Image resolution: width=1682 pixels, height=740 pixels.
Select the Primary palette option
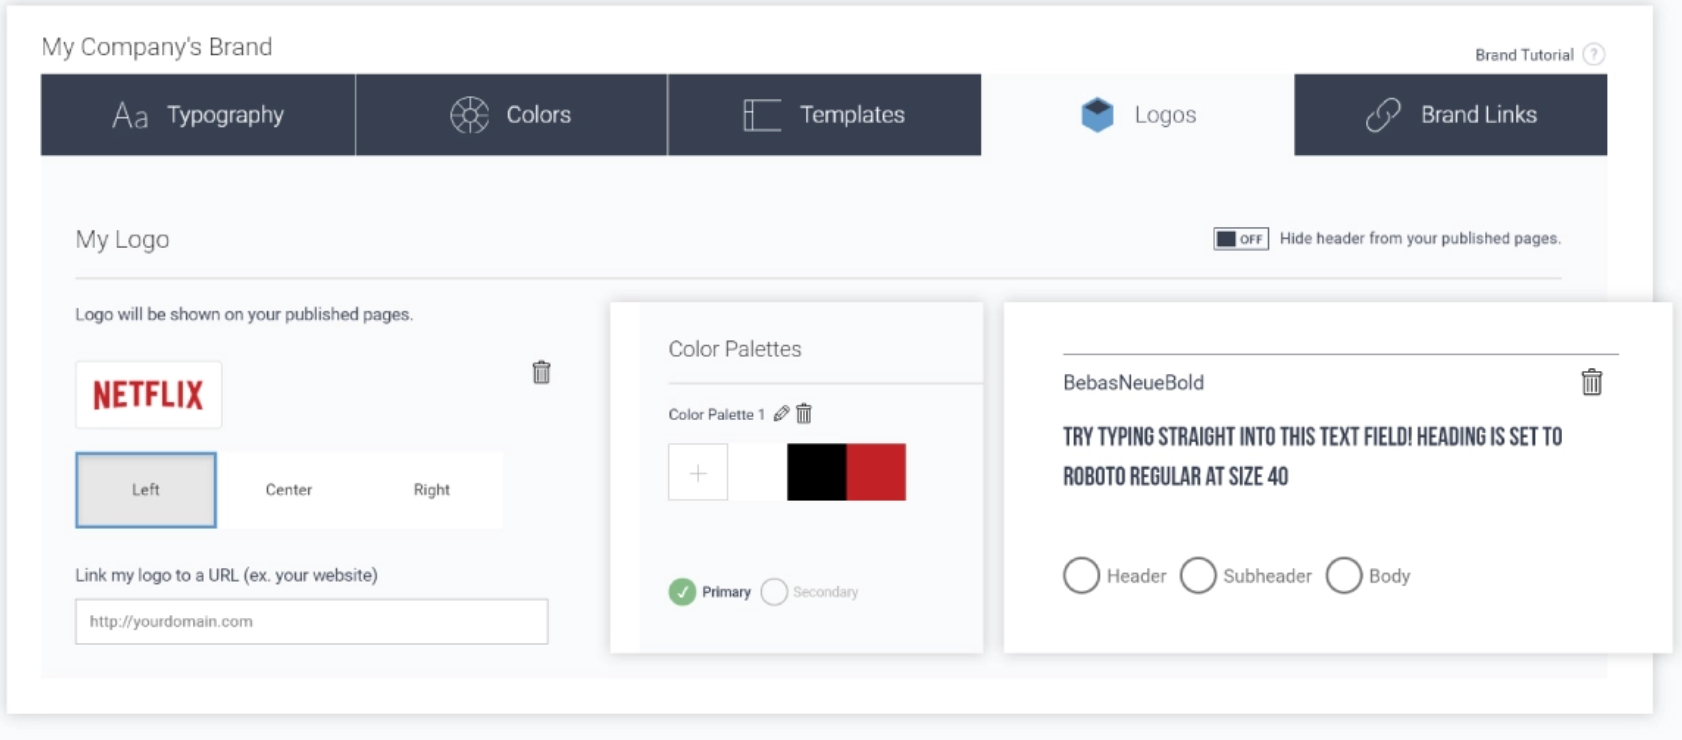pos(682,592)
